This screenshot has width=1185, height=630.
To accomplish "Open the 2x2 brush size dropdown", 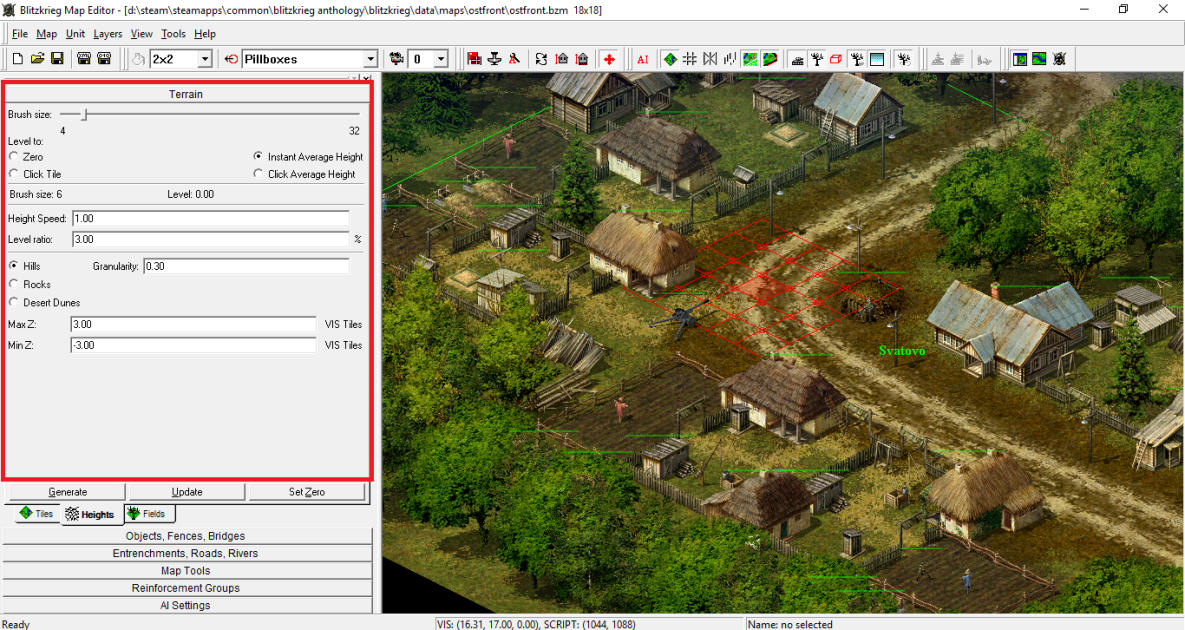I will tap(205, 59).
